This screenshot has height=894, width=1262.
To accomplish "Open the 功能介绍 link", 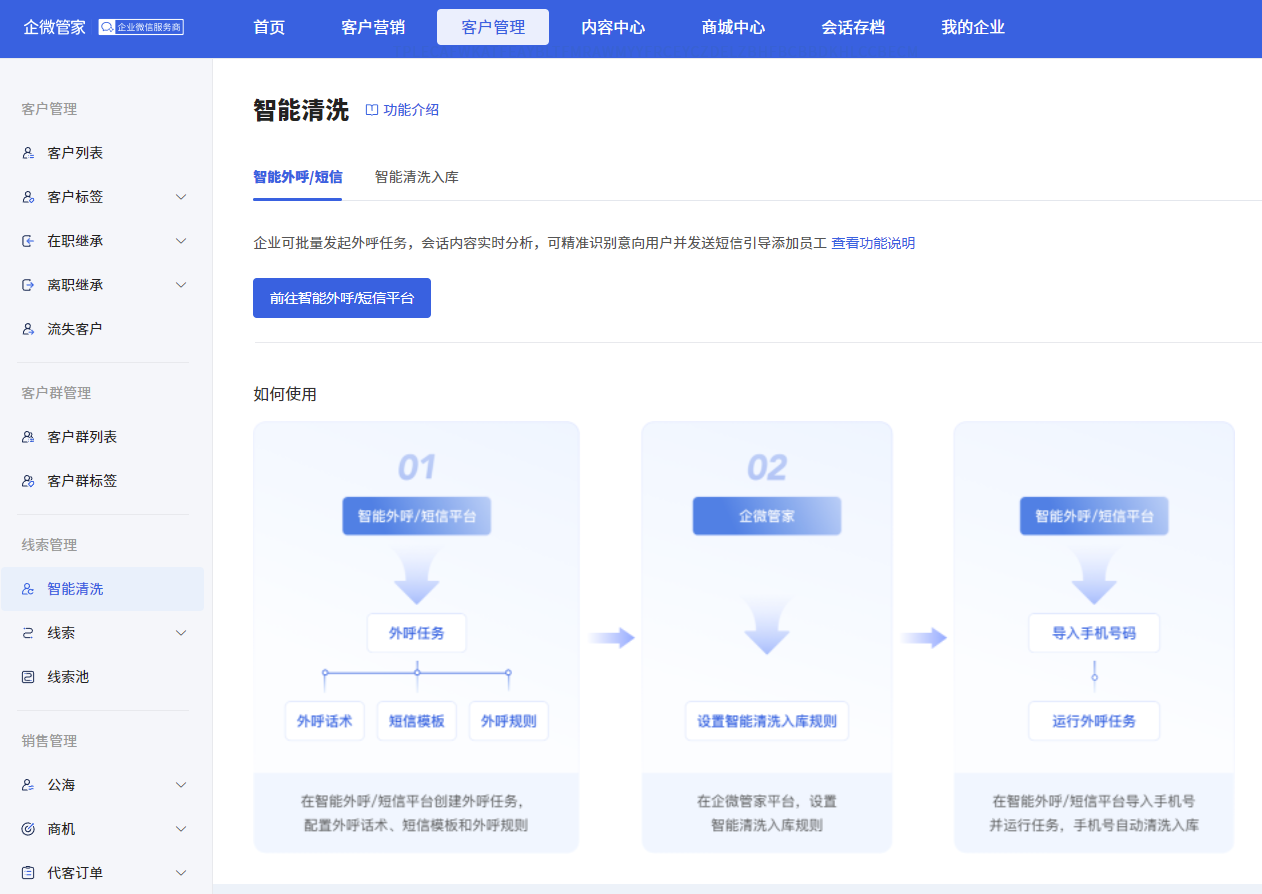I will pyautogui.click(x=411, y=110).
